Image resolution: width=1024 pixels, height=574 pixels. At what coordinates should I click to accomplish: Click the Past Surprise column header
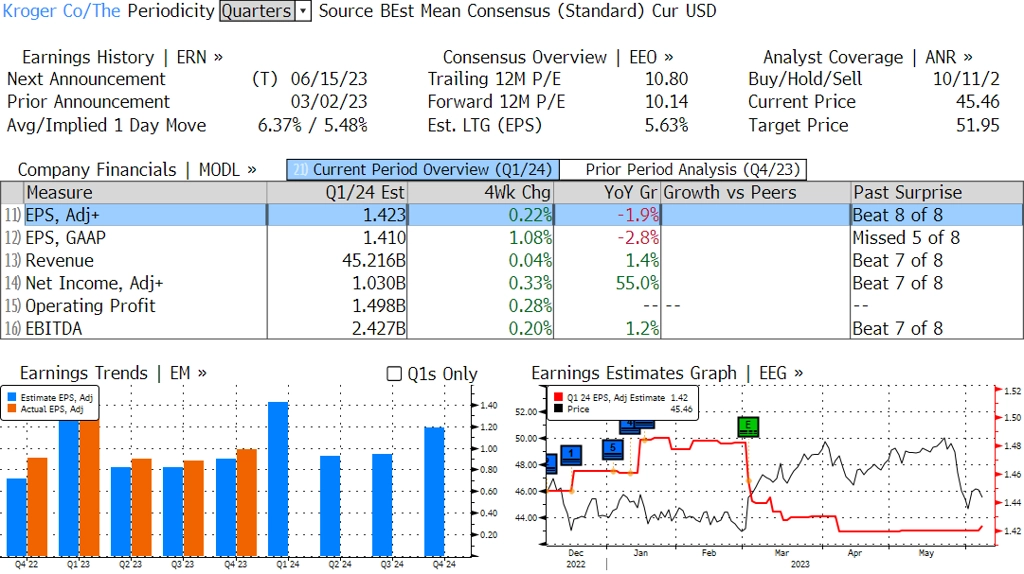(936, 193)
